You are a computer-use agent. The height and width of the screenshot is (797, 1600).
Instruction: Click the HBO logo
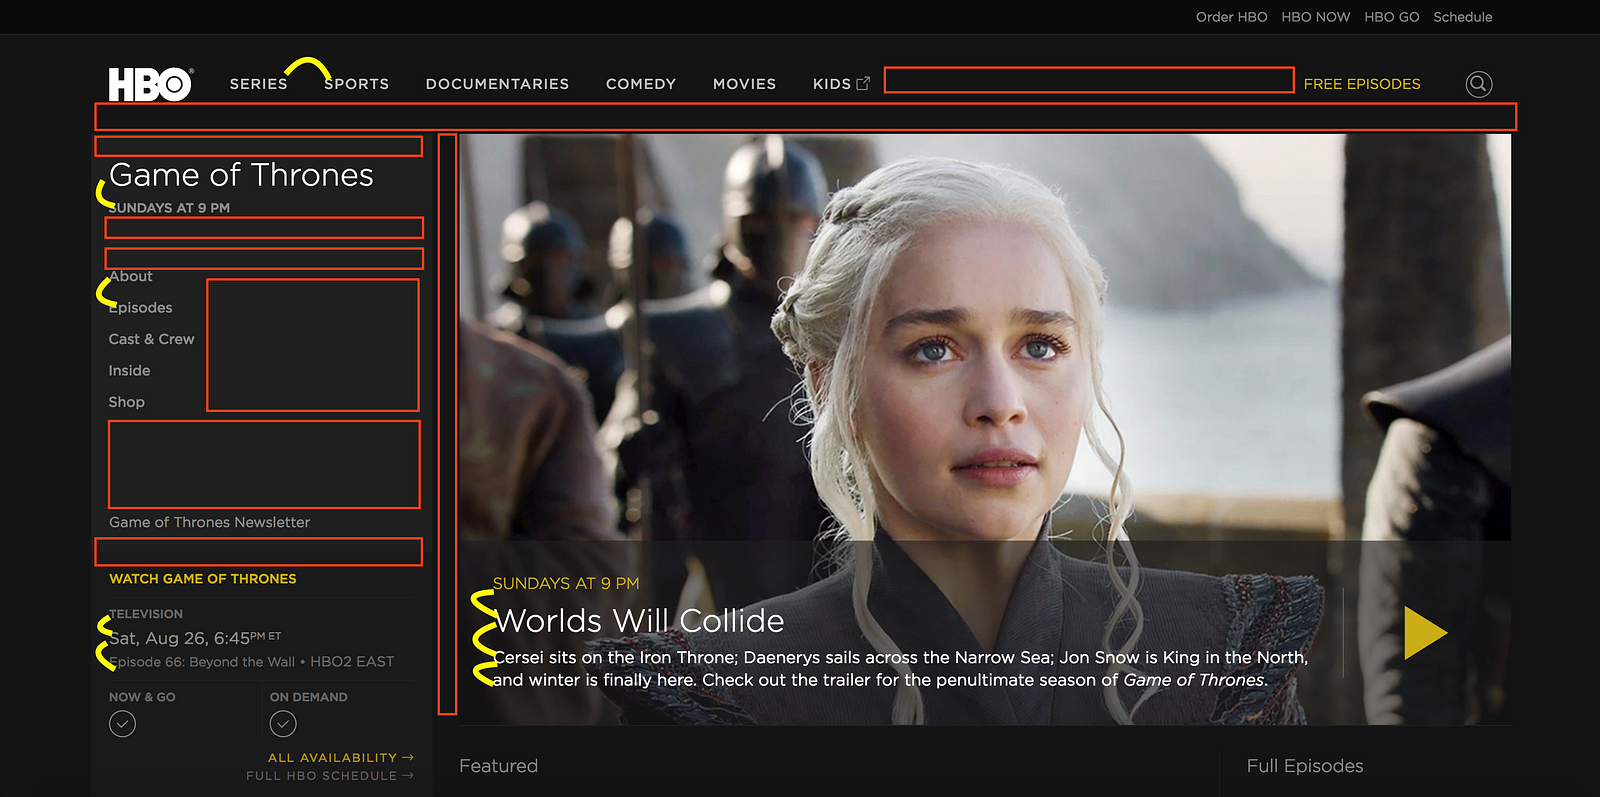(151, 85)
